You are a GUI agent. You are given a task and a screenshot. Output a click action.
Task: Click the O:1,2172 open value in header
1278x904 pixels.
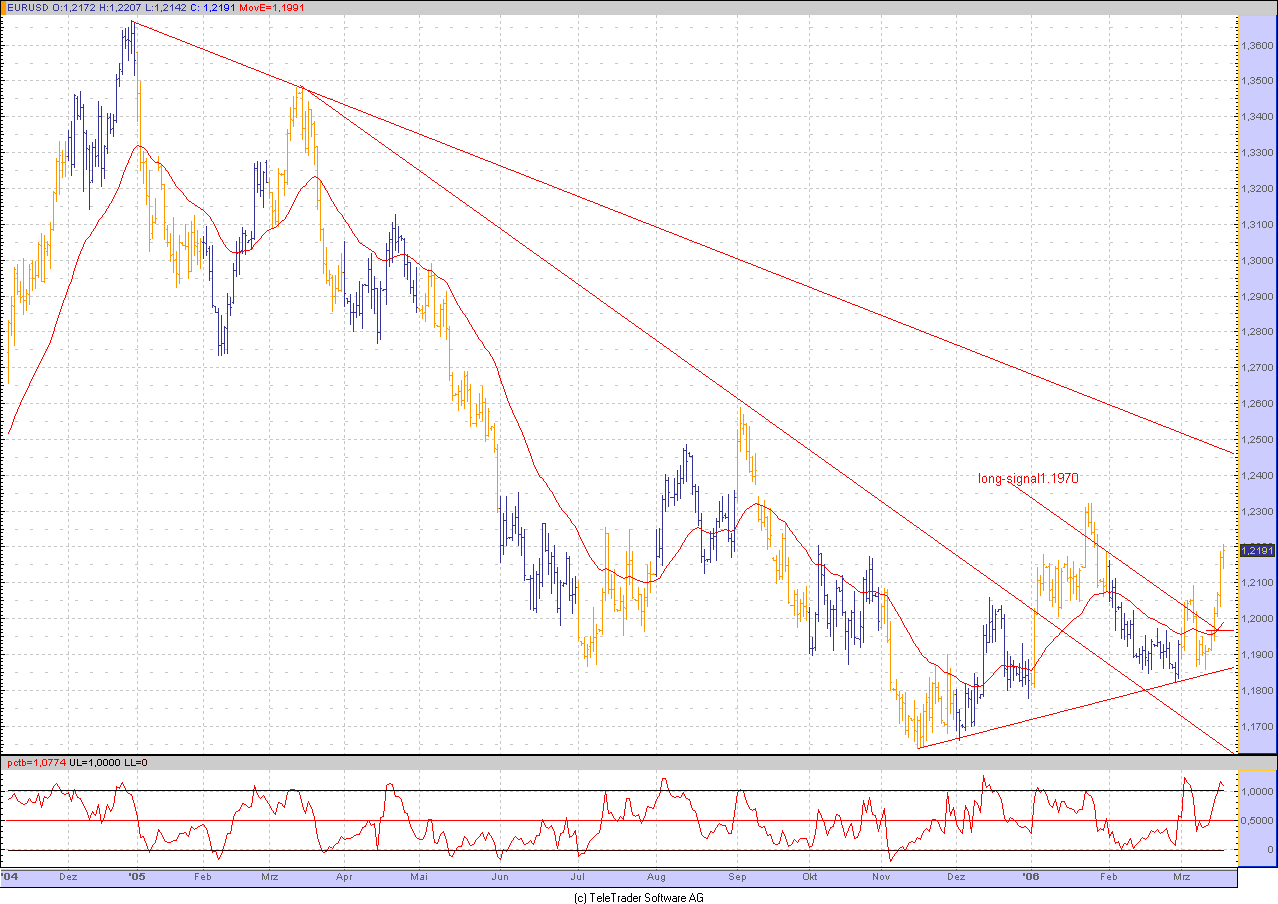point(74,7)
